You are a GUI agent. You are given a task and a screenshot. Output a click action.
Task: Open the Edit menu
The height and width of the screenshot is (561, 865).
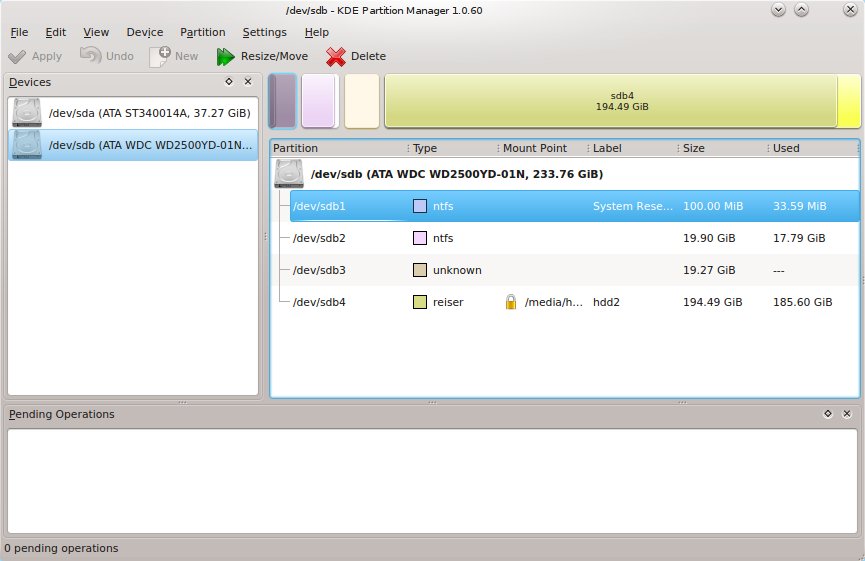(x=56, y=32)
